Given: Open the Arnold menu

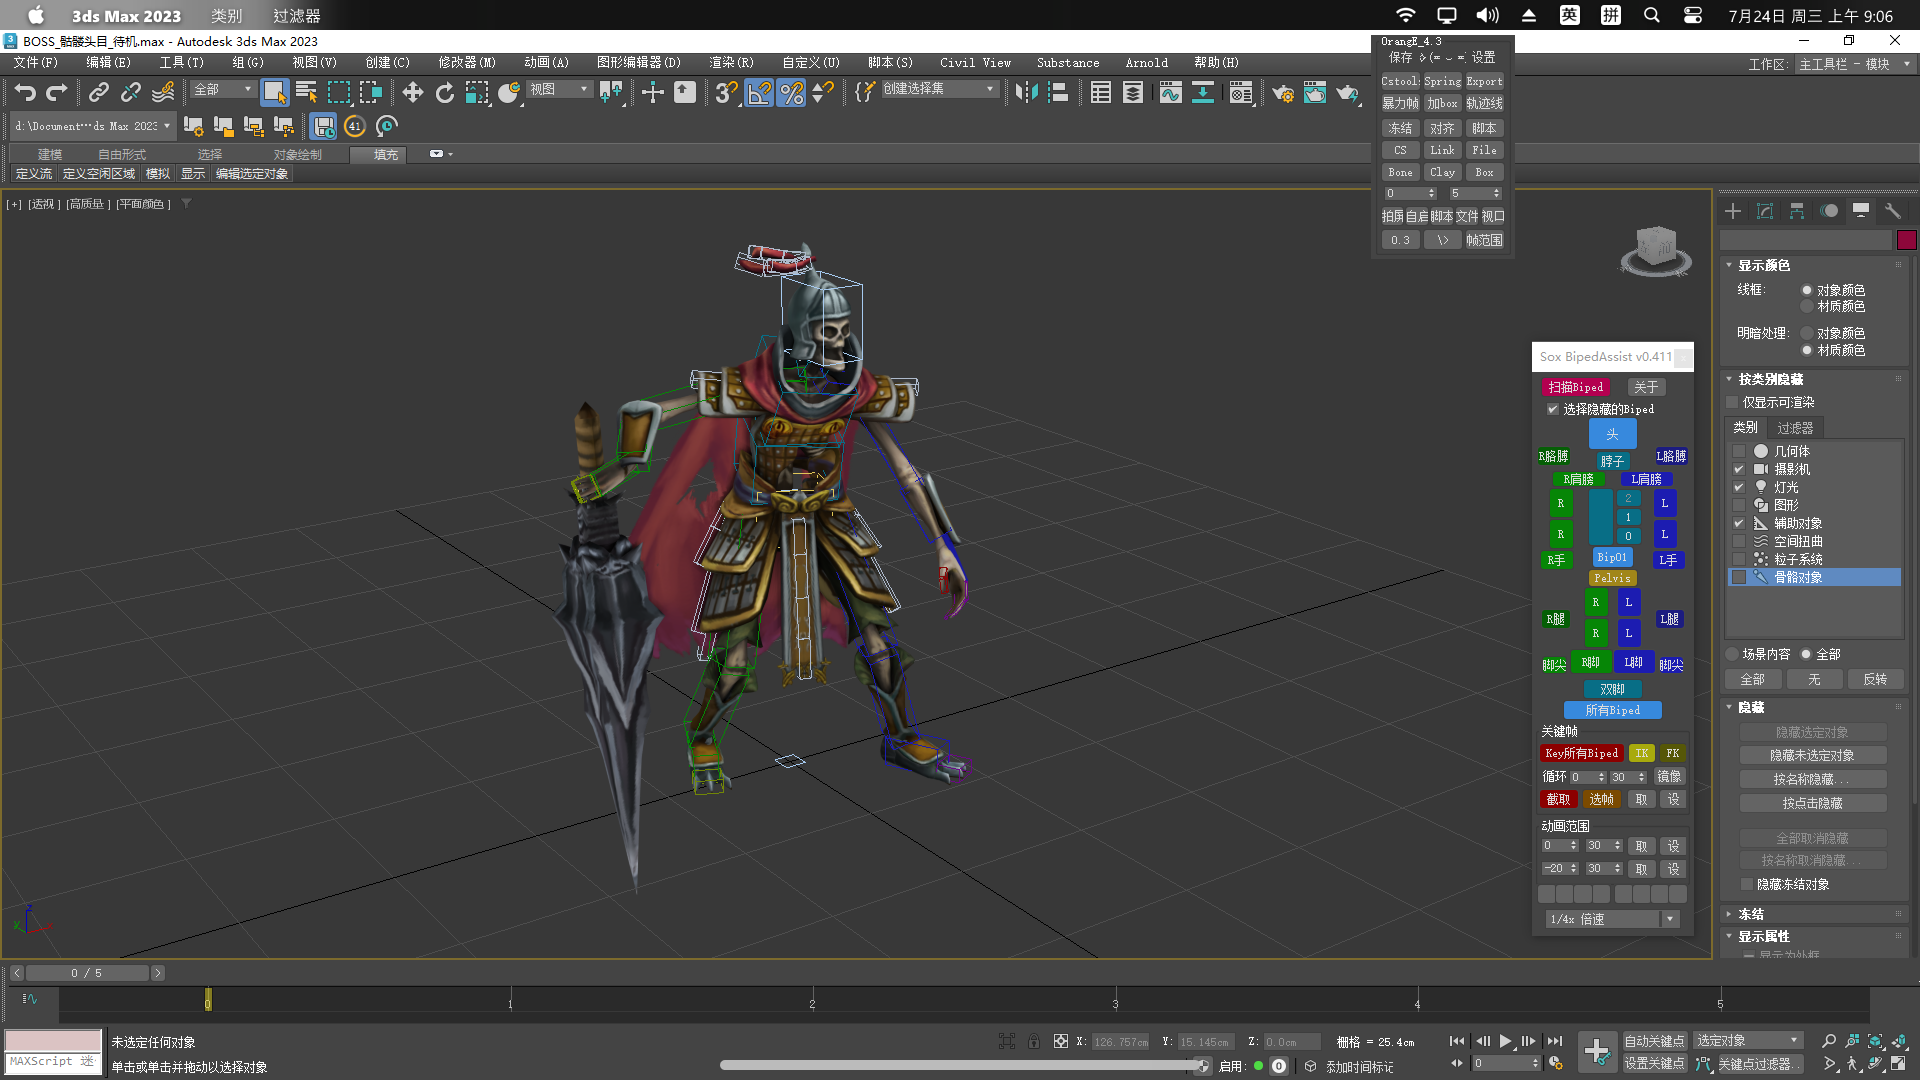Looking at the screenshot, I should click(x=1146, y=62).
